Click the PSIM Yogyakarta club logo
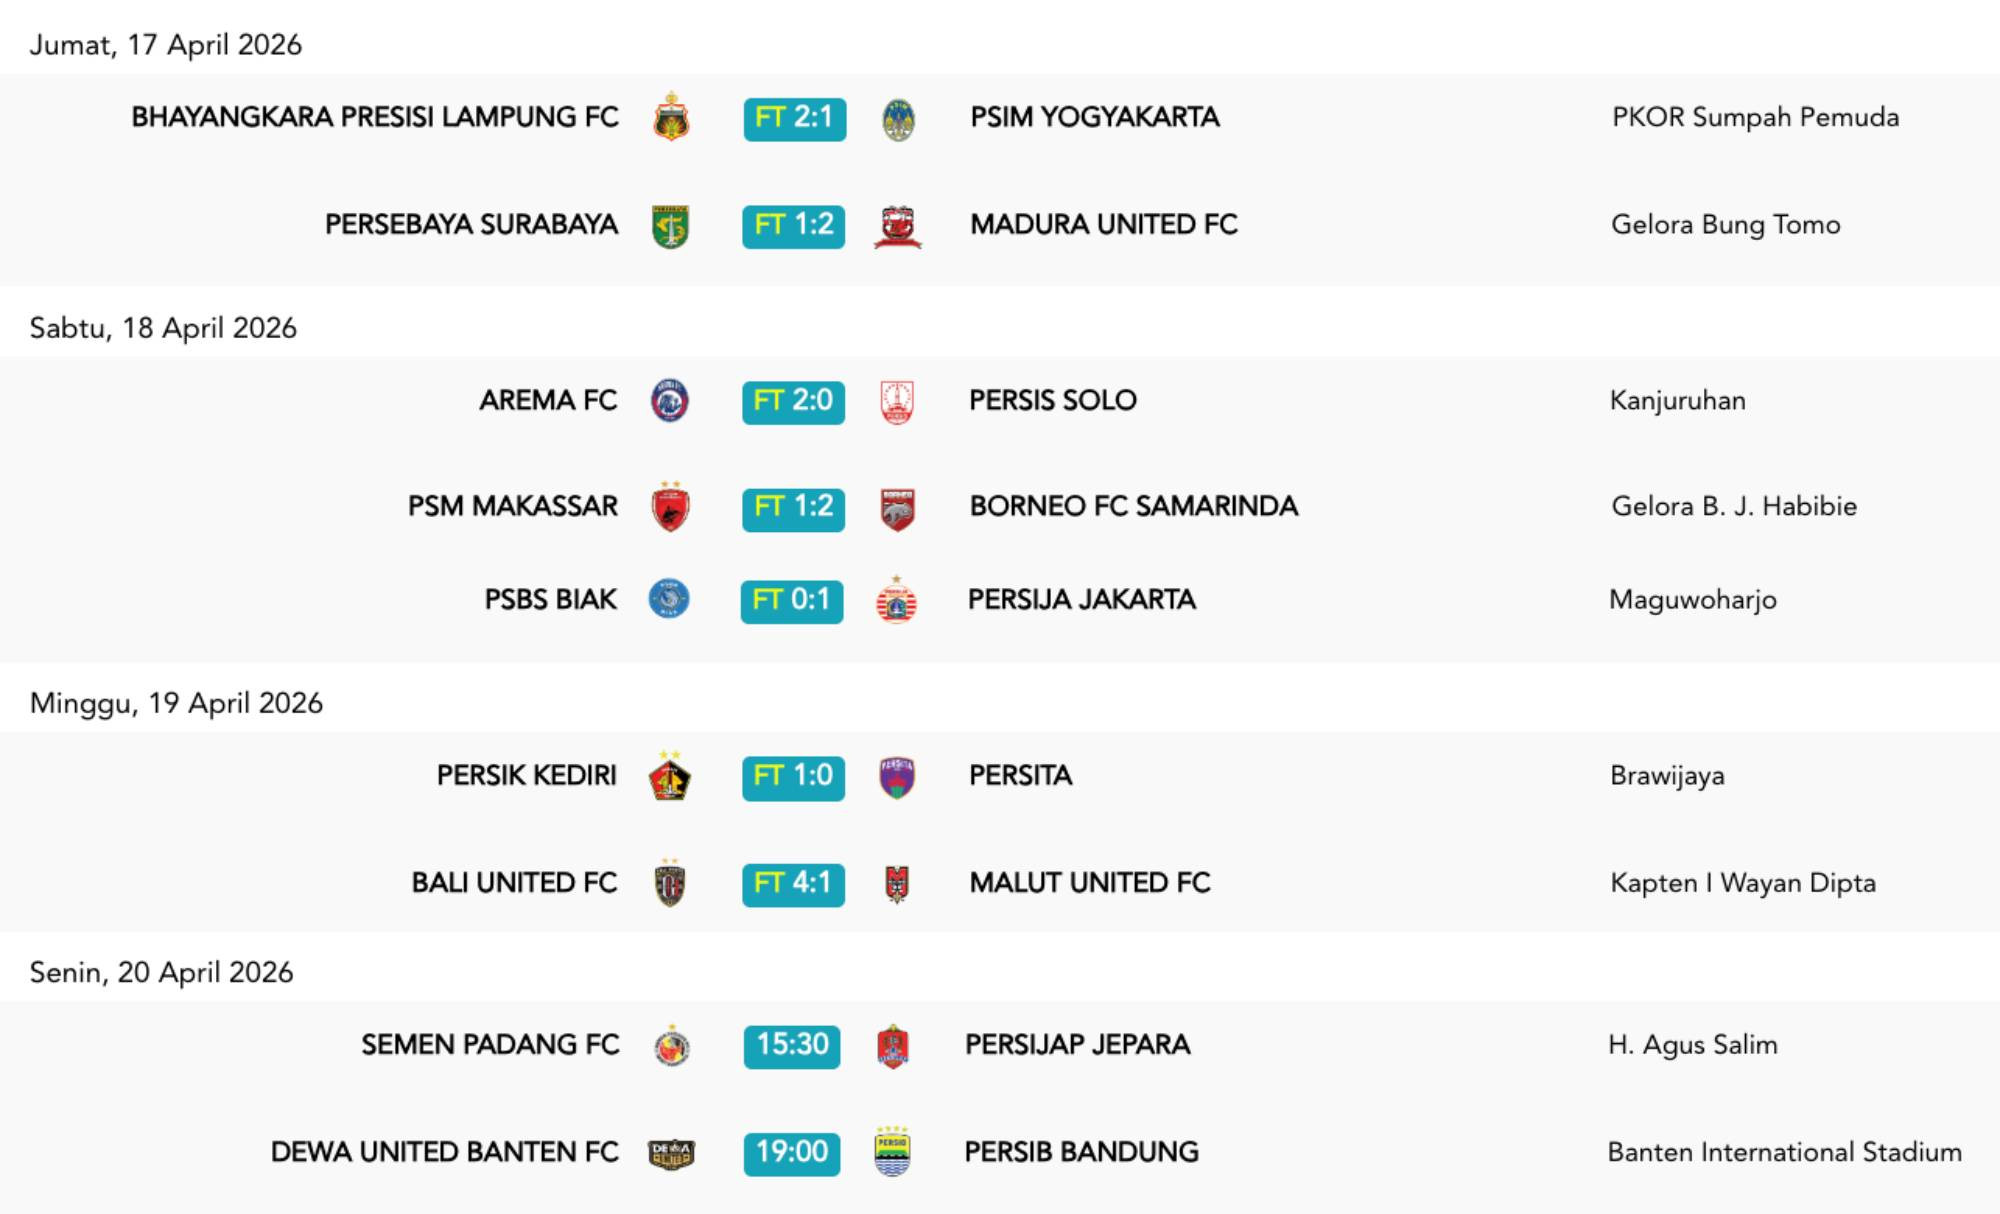 click(x=898, y=119)
